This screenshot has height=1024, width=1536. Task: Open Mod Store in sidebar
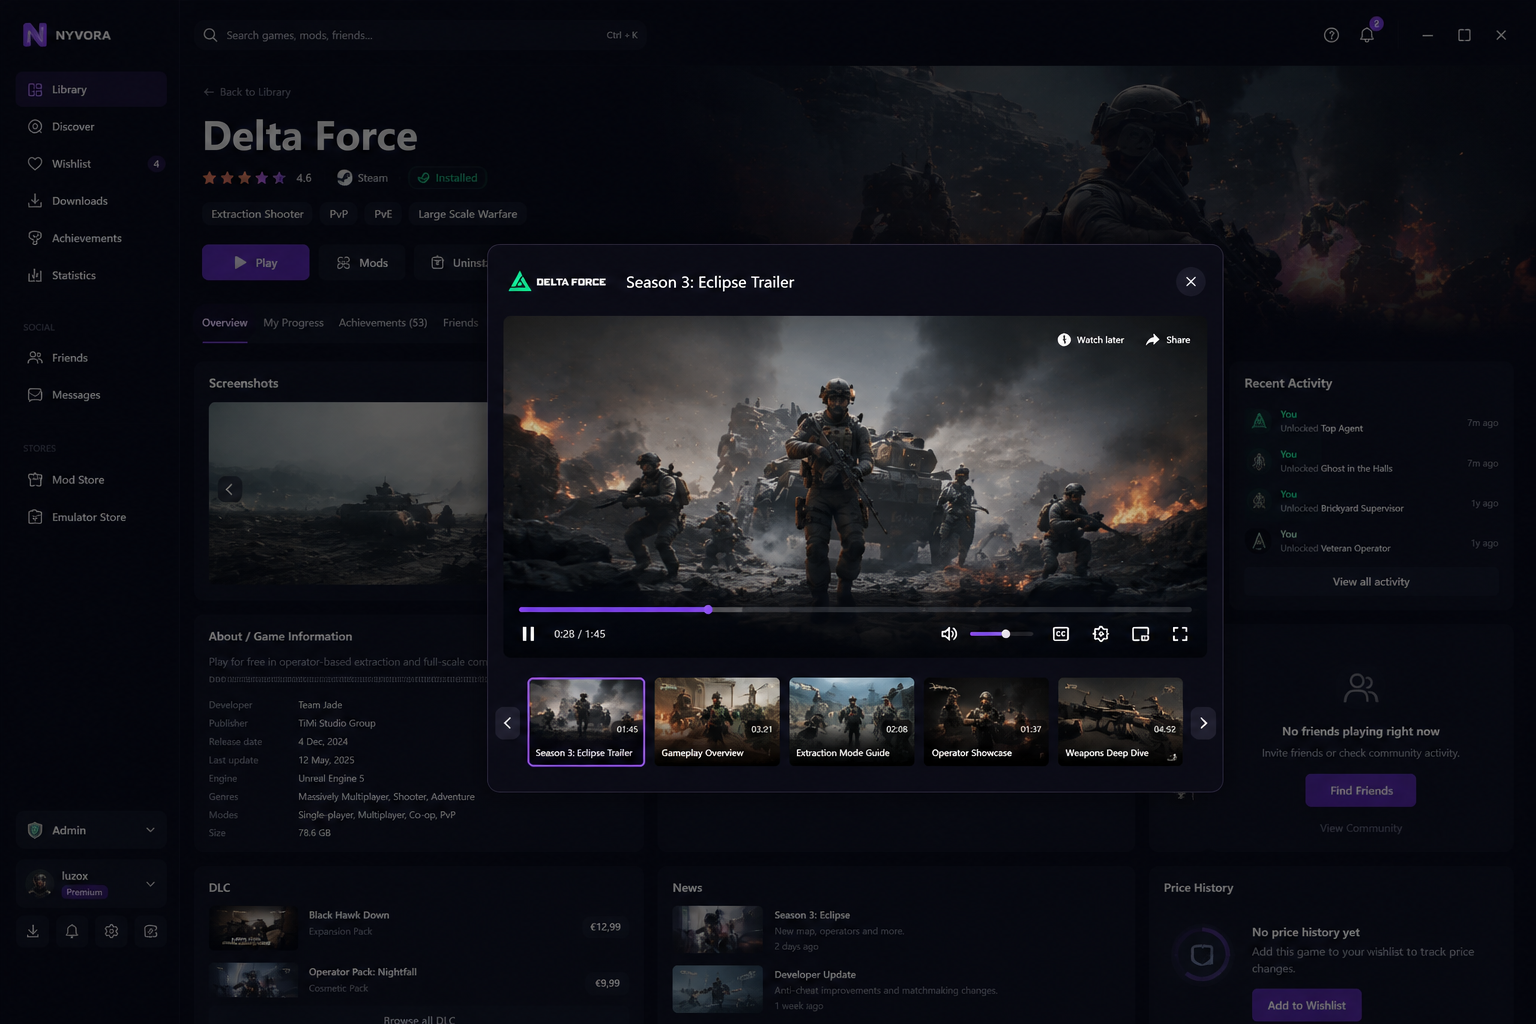(x=91, y=480)
